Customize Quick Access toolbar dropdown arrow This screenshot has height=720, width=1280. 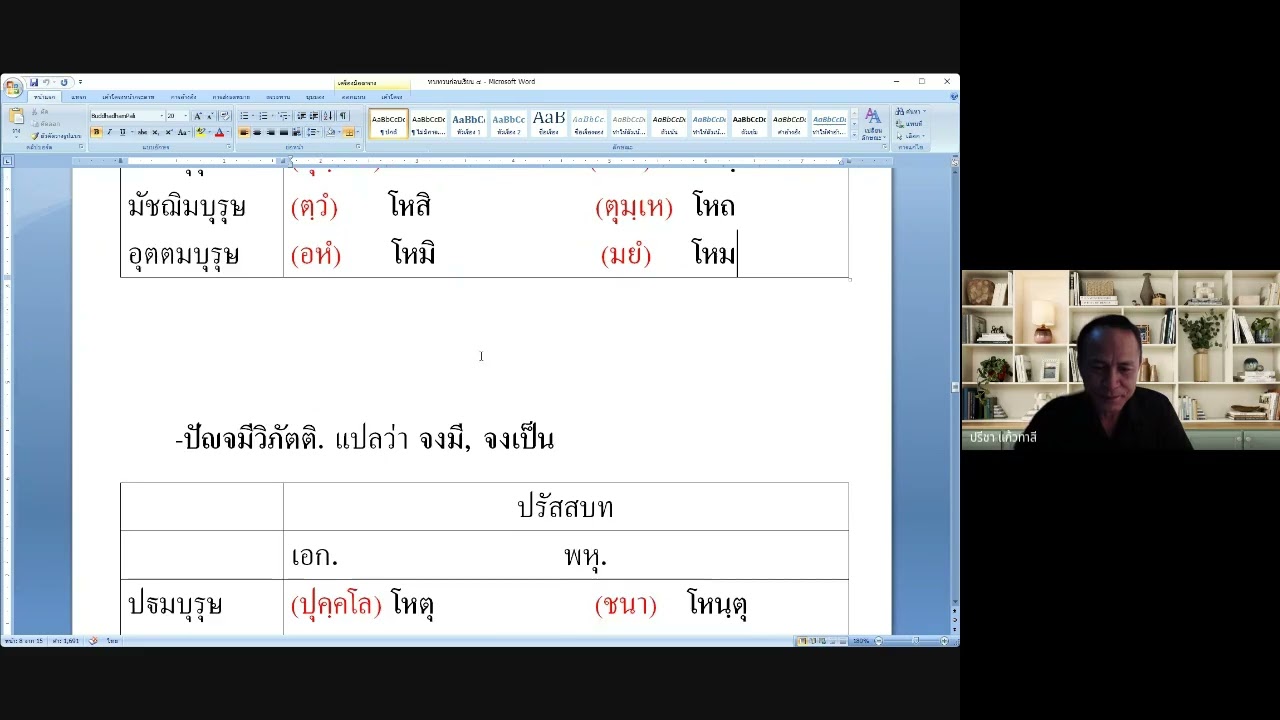80,82
